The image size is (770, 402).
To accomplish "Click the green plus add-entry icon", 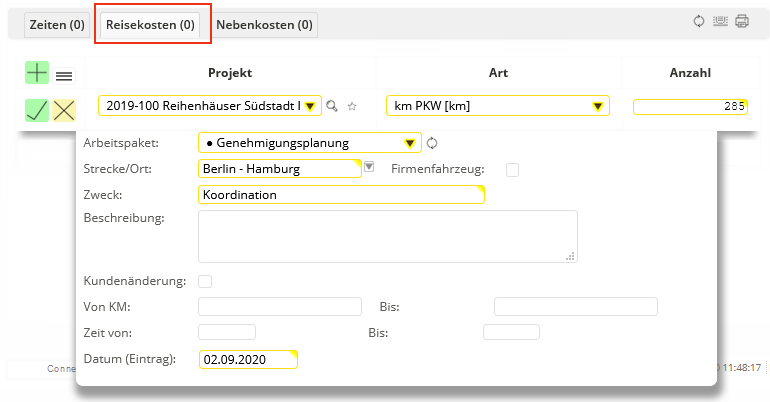I will (37, 73).
